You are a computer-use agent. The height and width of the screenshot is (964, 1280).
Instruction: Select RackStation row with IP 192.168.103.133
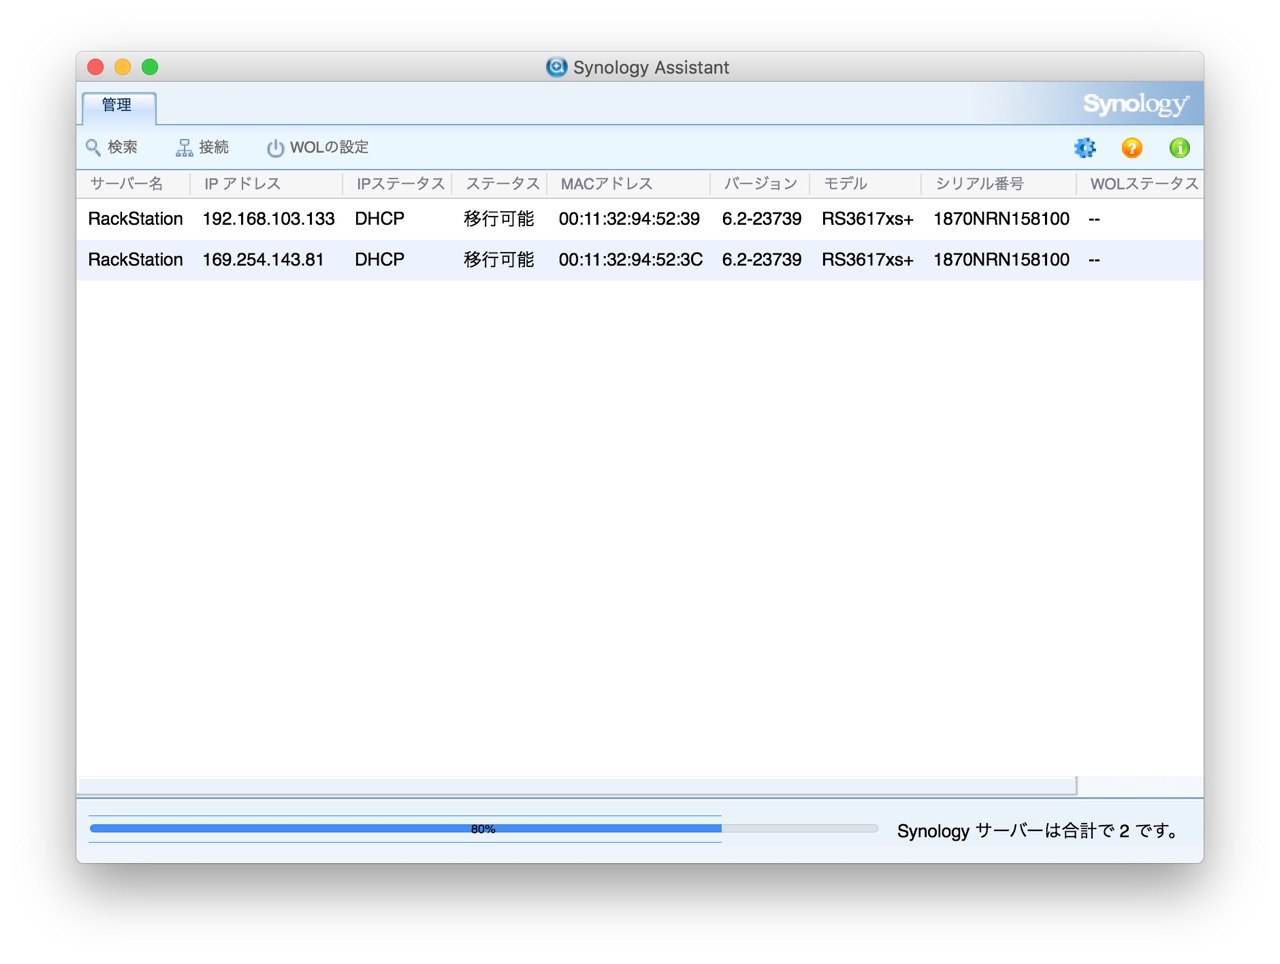(640, 219)
